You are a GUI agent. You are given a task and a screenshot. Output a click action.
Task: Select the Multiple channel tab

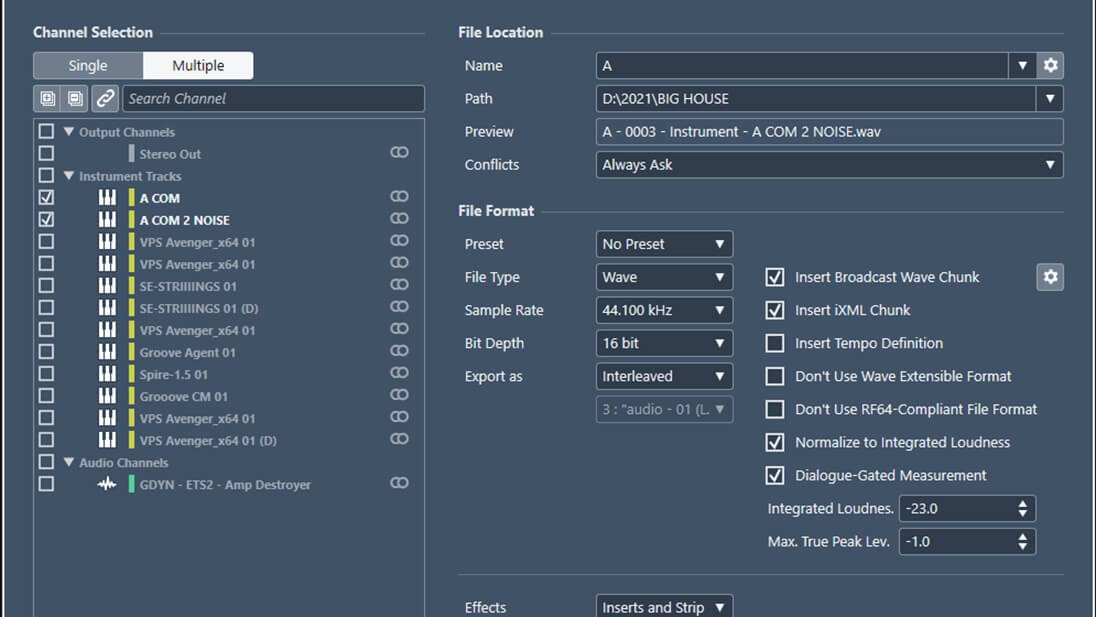[x=198, y=66]
